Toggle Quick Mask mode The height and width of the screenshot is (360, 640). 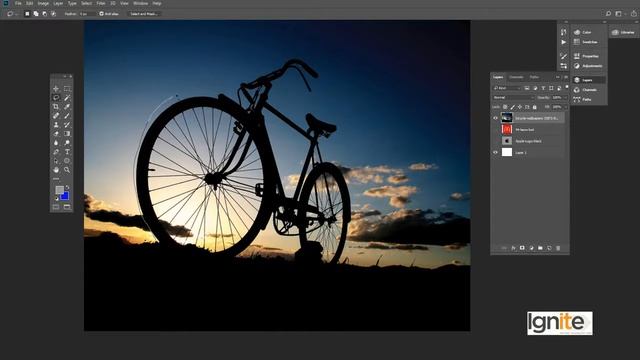tap(56, 207)
